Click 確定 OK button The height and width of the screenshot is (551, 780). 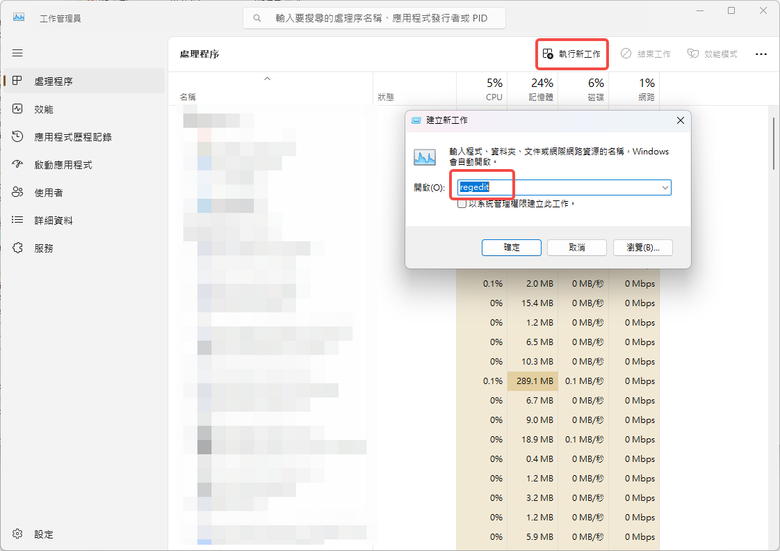(511, 247)
